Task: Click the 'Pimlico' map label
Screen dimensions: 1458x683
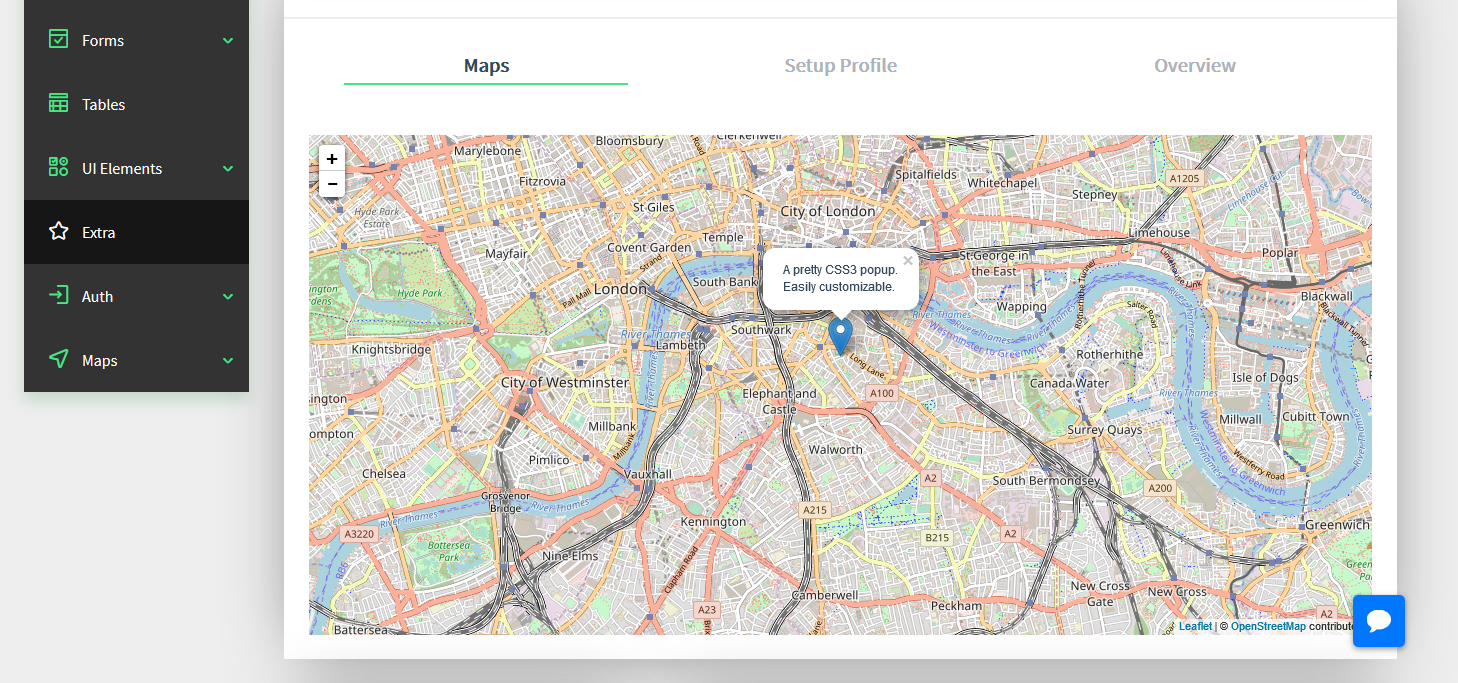Action: (548, 460)
